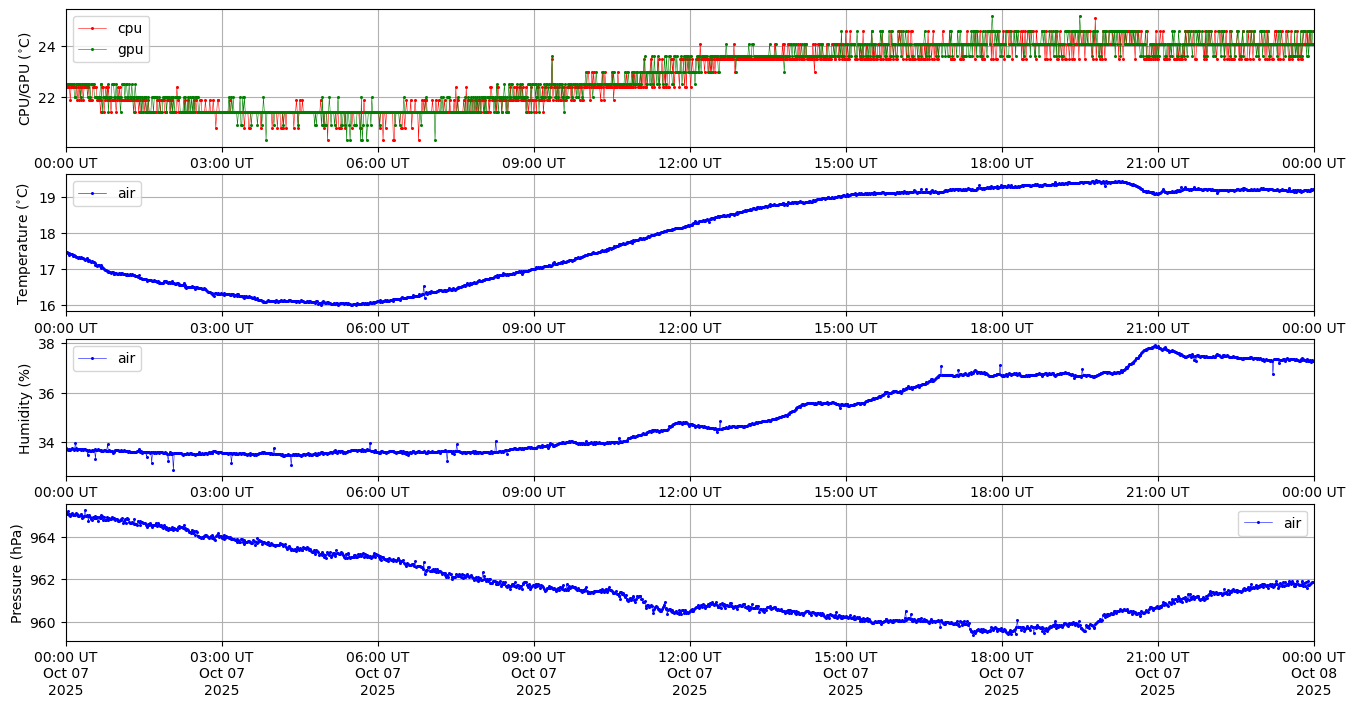Click the 'air' legend in the Humidity plot
The width and height of the screenshot is (1355, 707).
(126, 358)
